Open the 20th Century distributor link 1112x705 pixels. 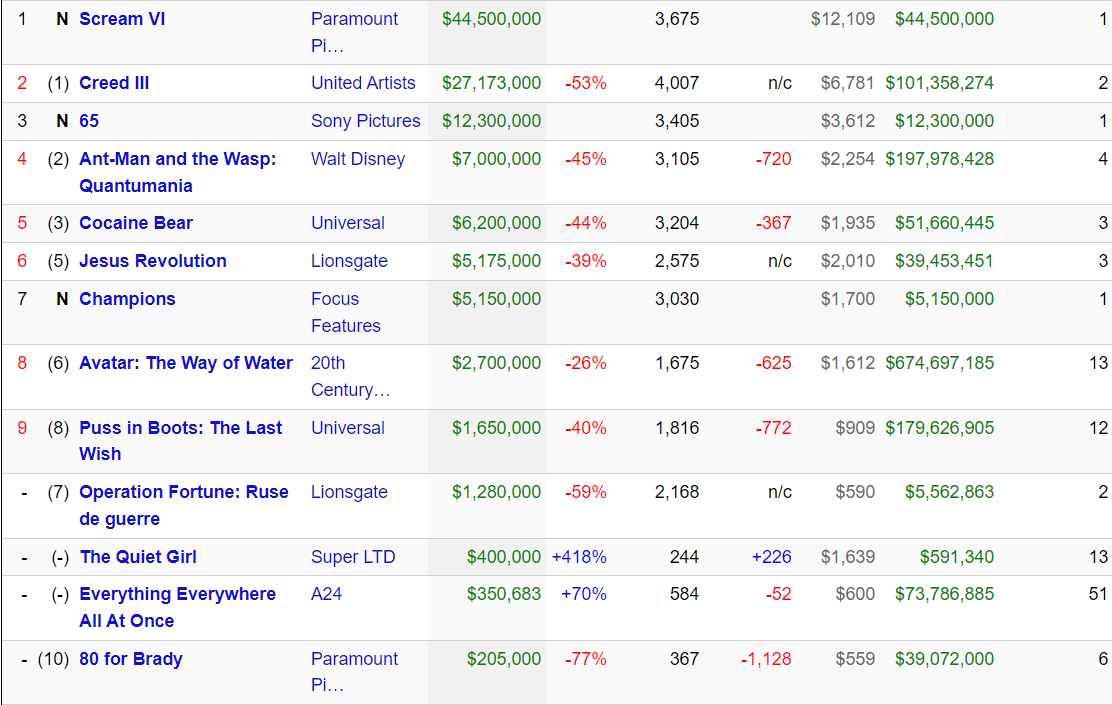(351, 377)
